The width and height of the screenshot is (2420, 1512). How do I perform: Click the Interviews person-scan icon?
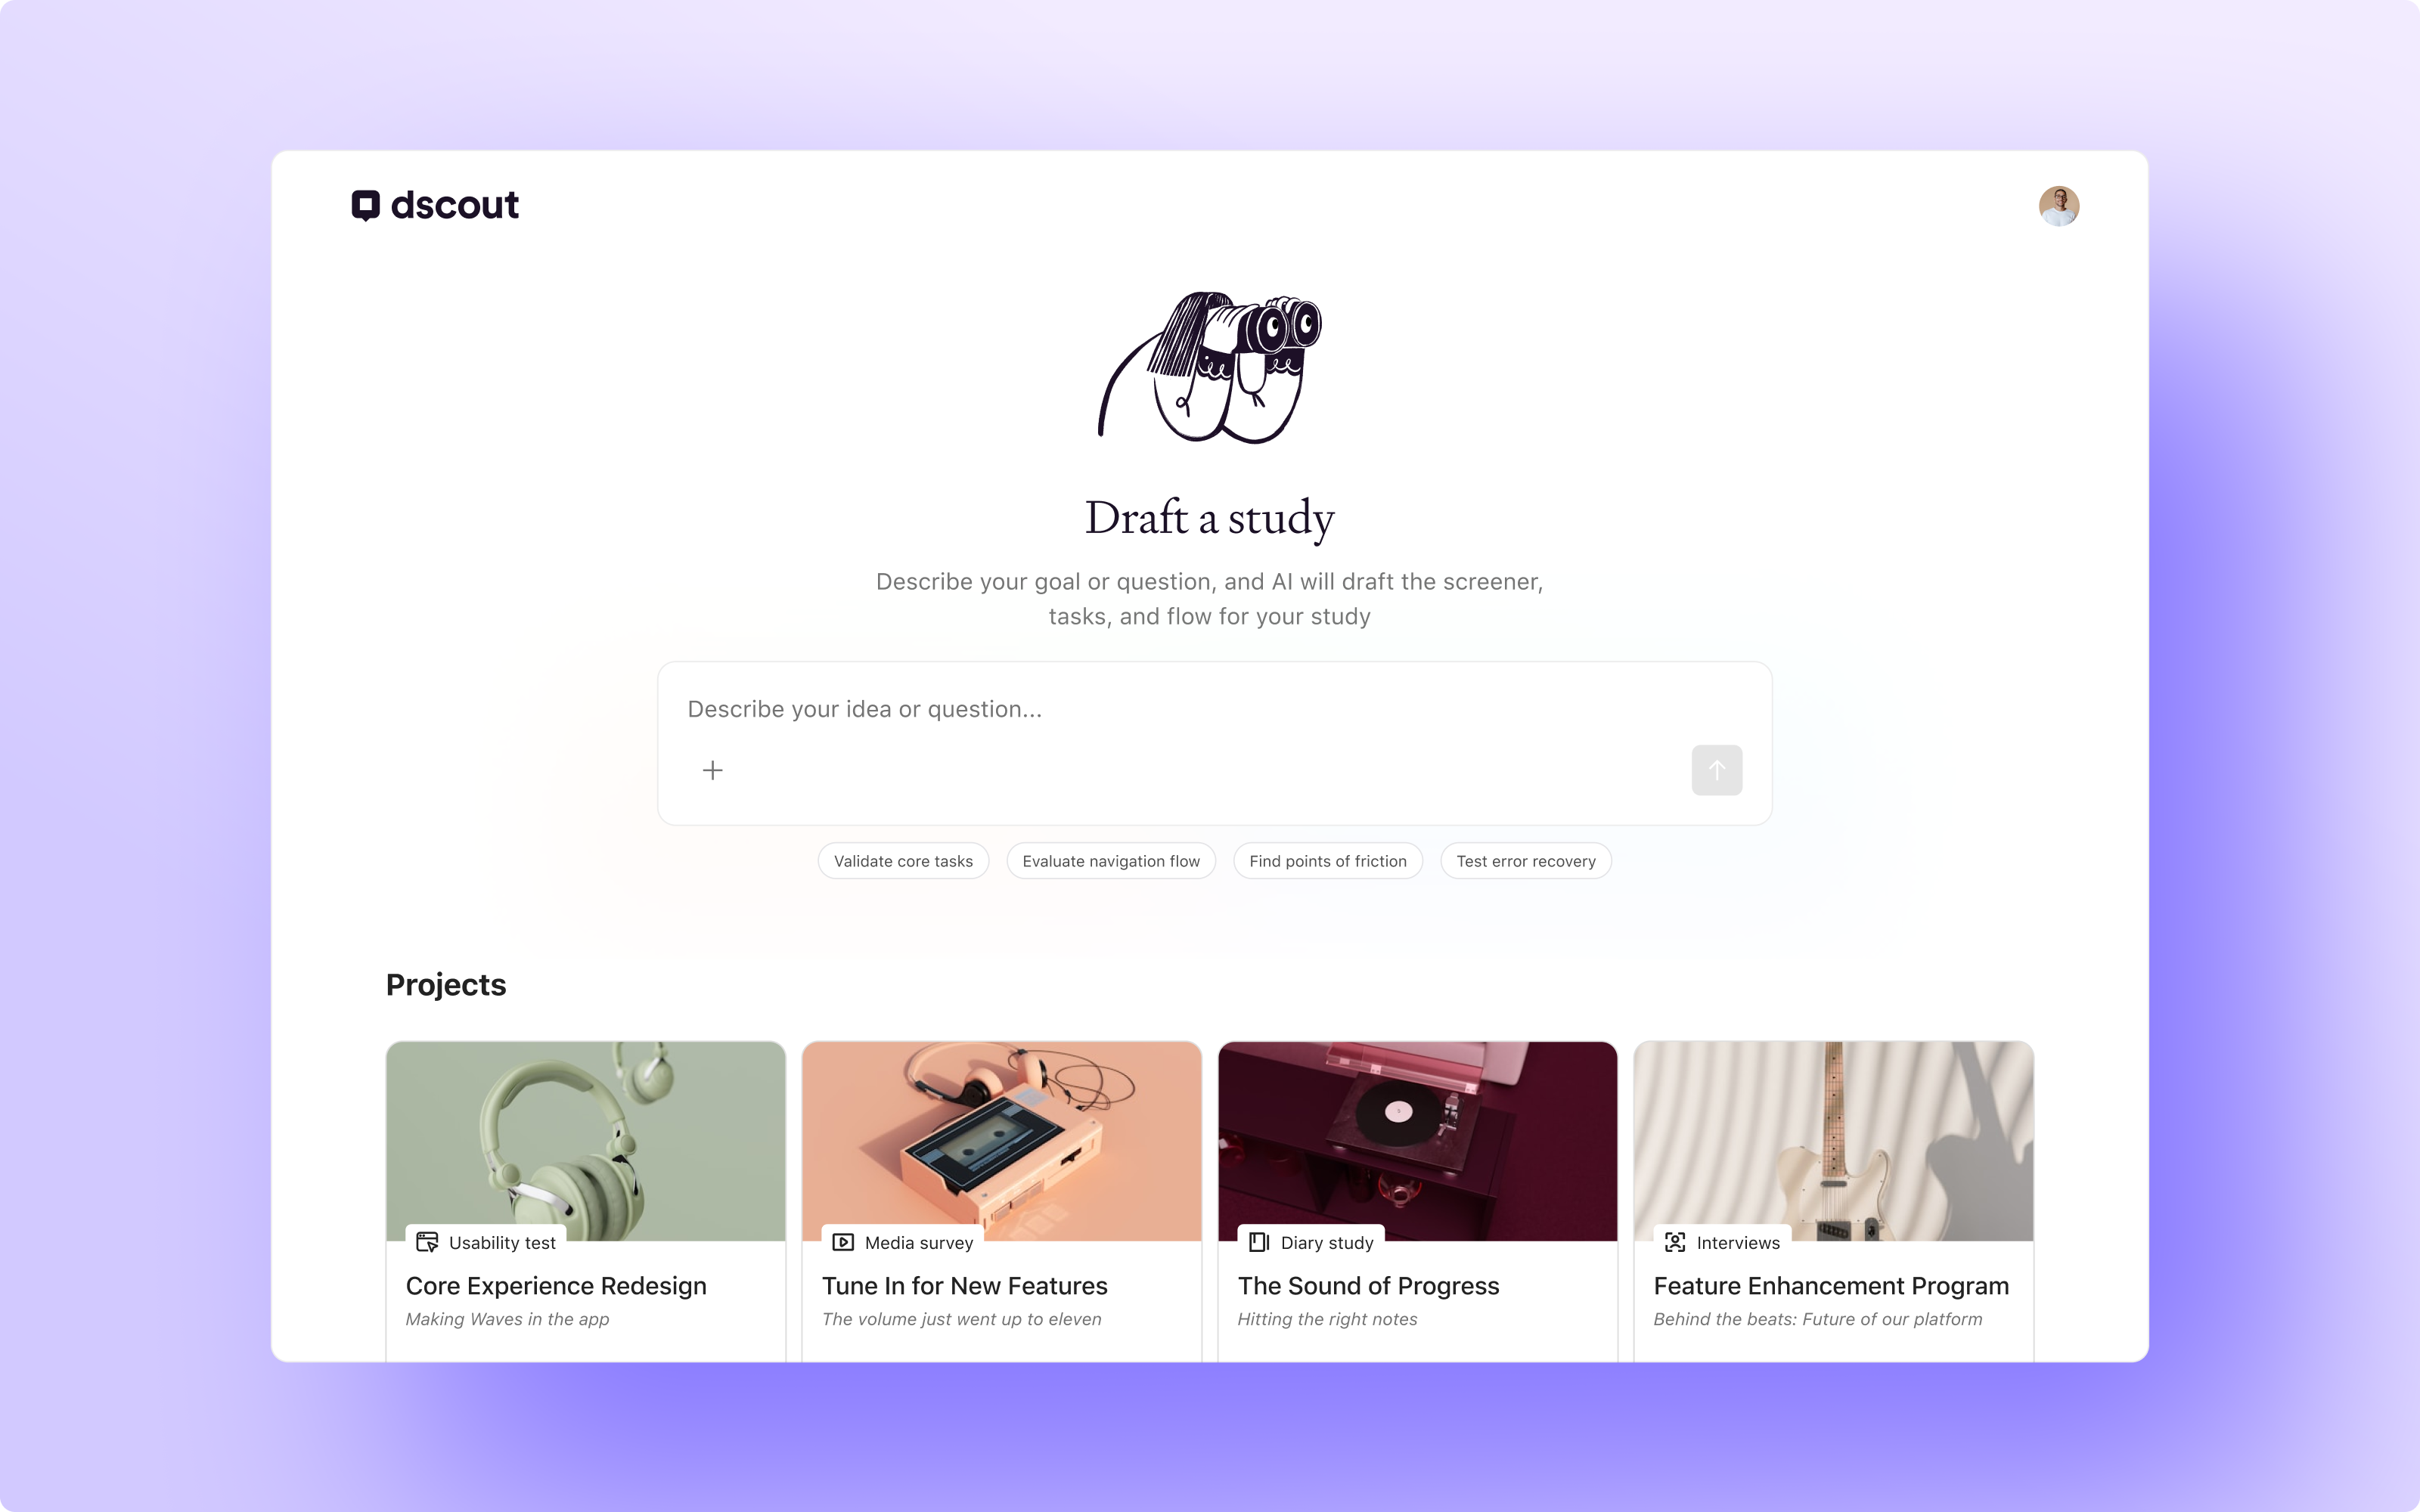[x=1675, y=1242]
